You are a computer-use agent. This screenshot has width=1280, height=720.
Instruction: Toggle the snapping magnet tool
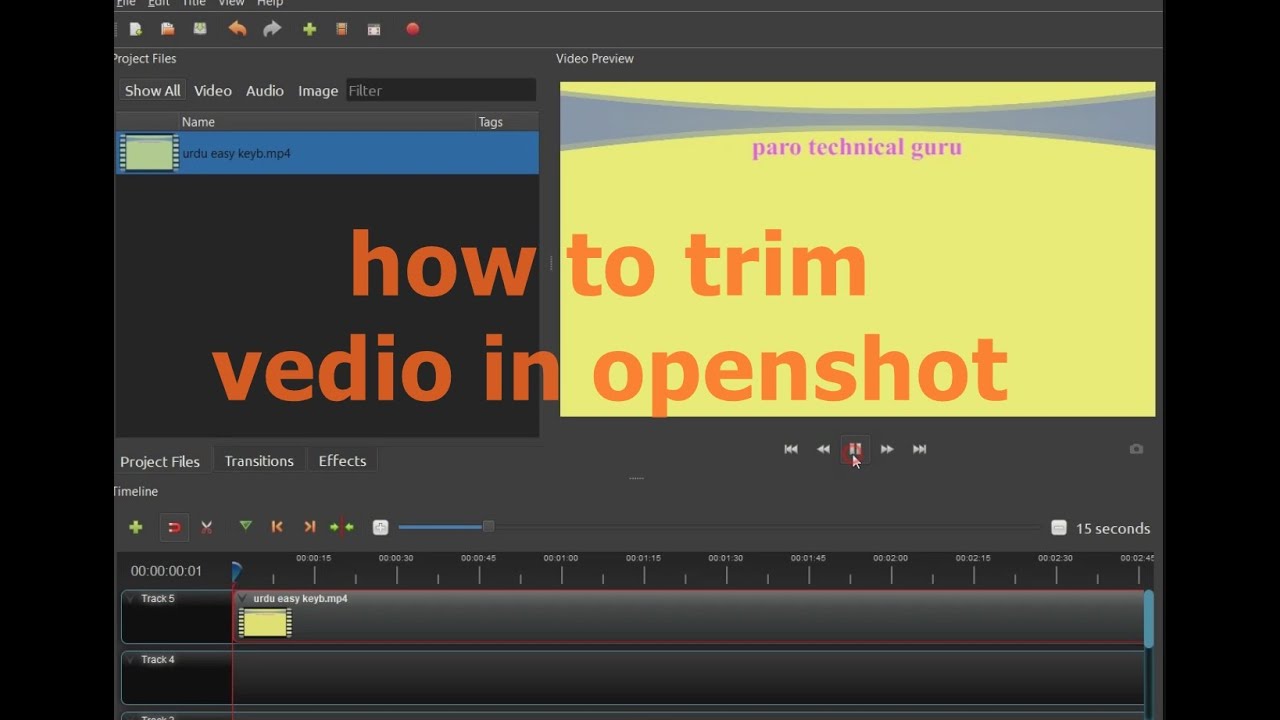click(x=174, y=527)
